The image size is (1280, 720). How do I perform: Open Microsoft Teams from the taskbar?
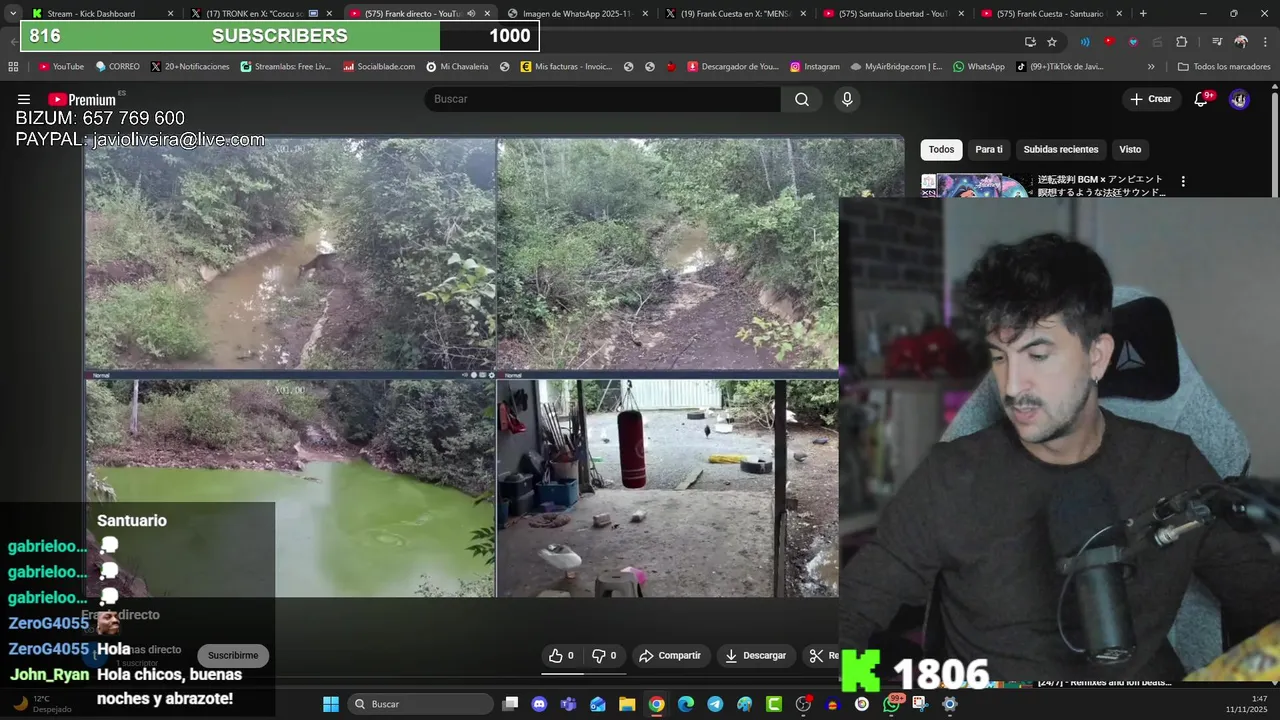click(569, 704)
